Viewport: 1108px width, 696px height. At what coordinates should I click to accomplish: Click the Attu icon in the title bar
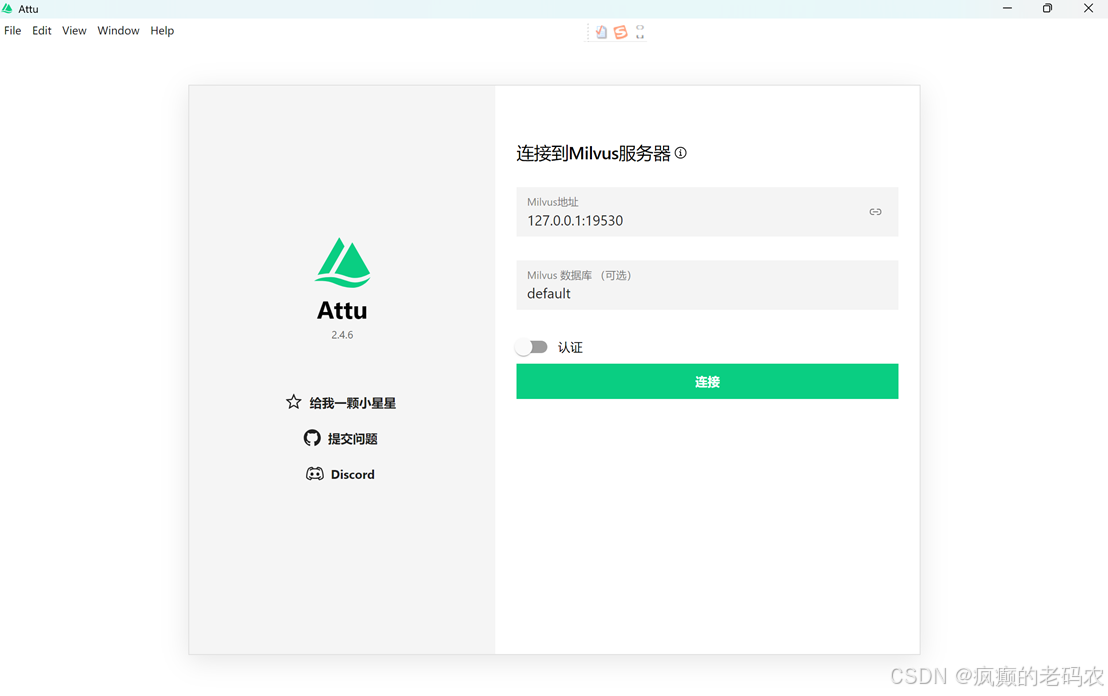point(7,8)
